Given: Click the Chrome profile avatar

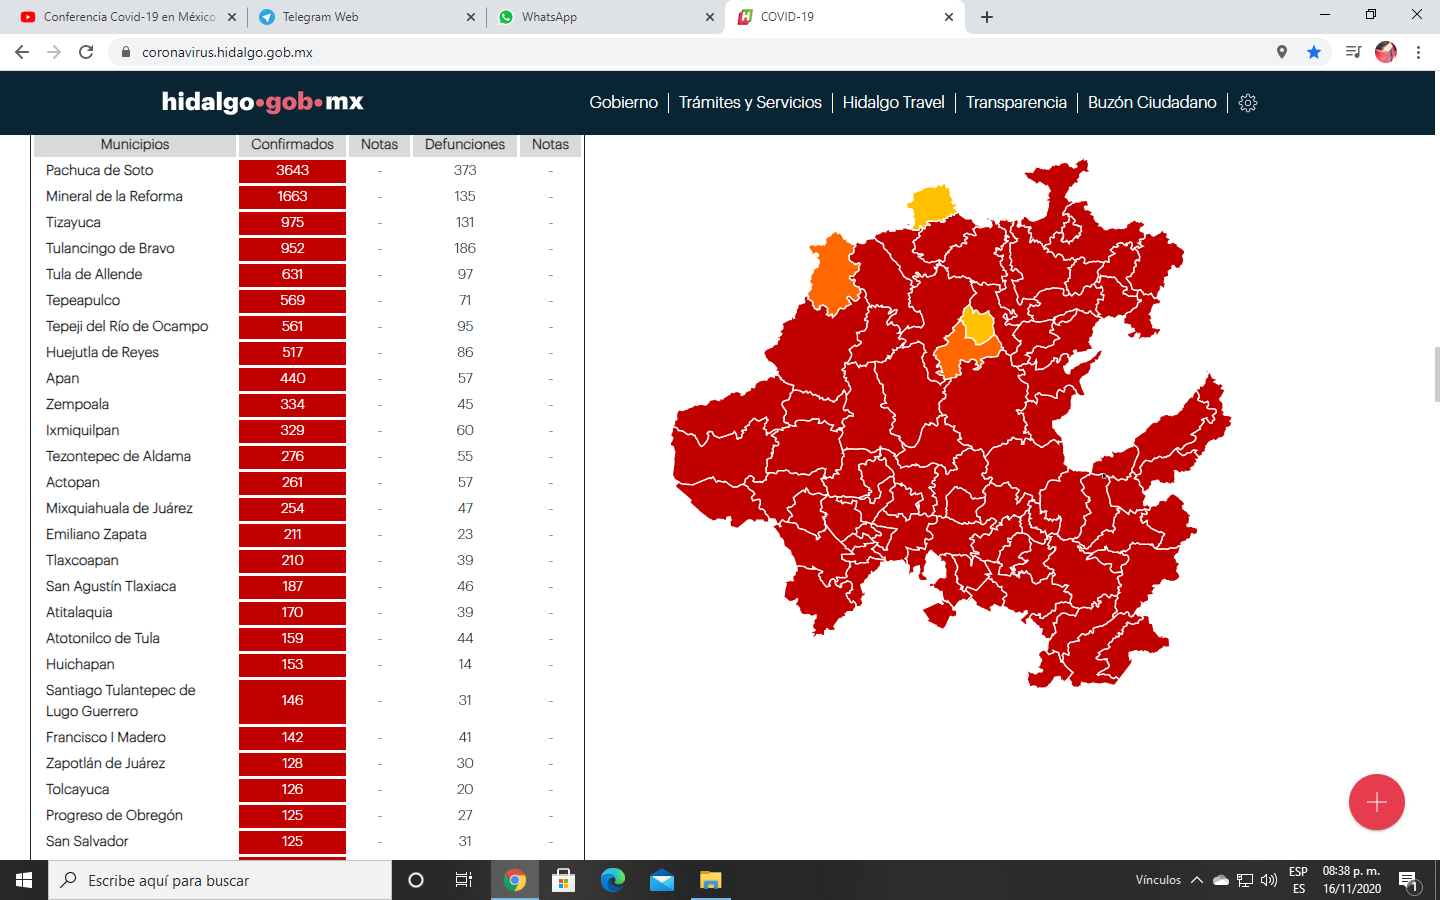Looking at the screenshot, I should (x=1386, y=52).
